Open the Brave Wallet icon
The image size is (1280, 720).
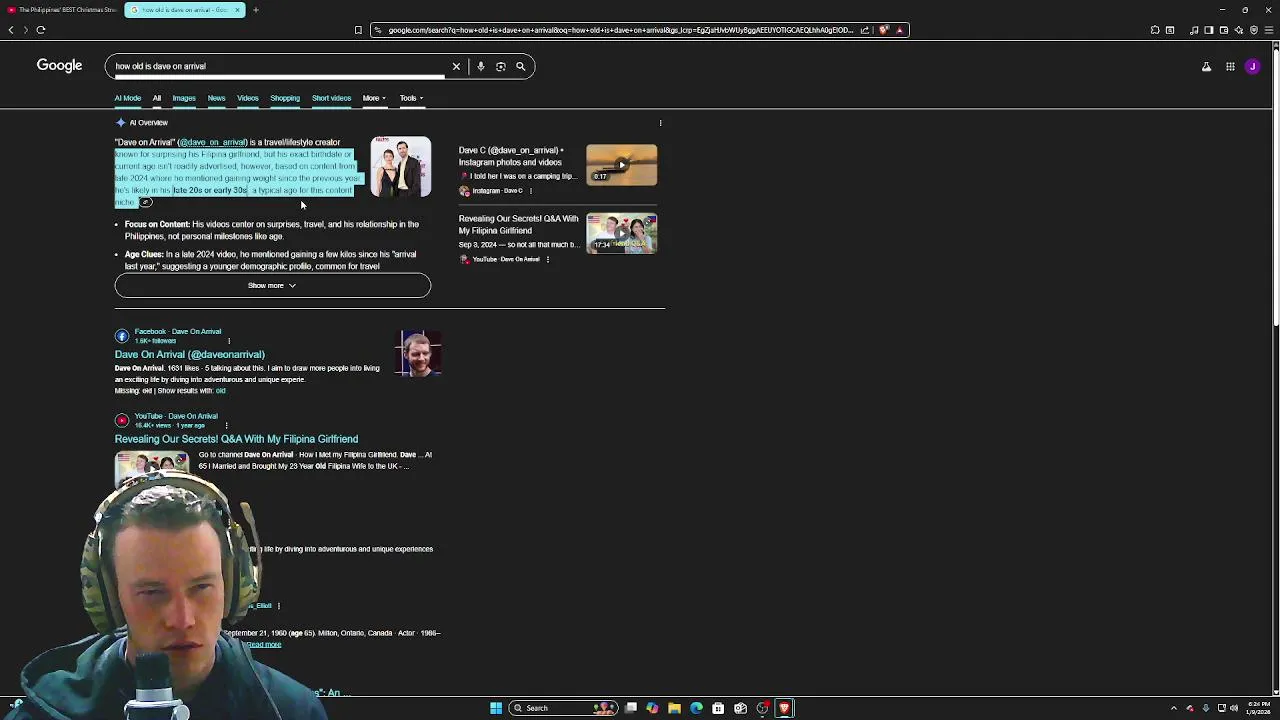point(1224,30)
